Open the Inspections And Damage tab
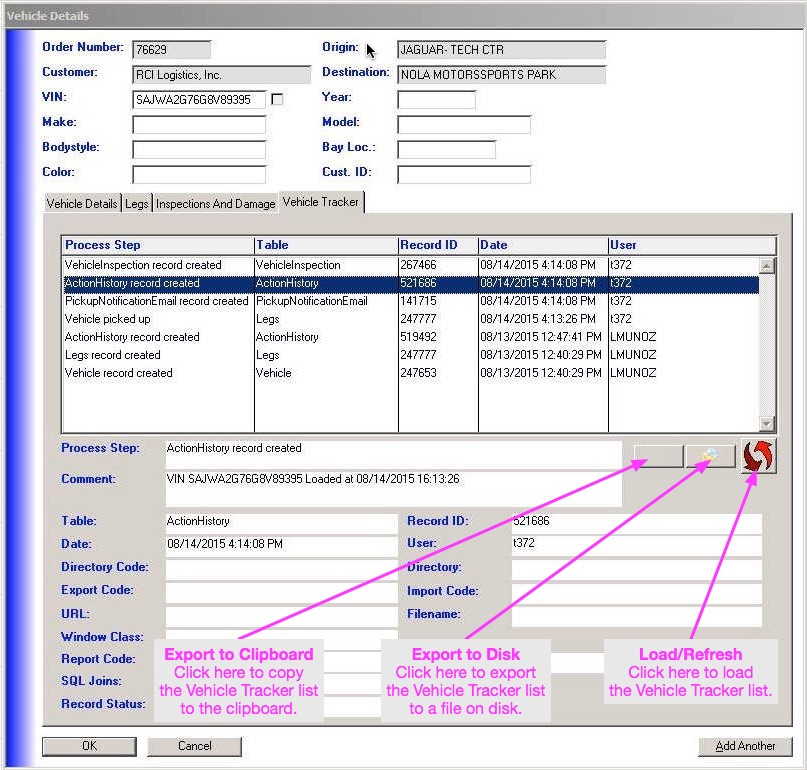 (216, 204)
